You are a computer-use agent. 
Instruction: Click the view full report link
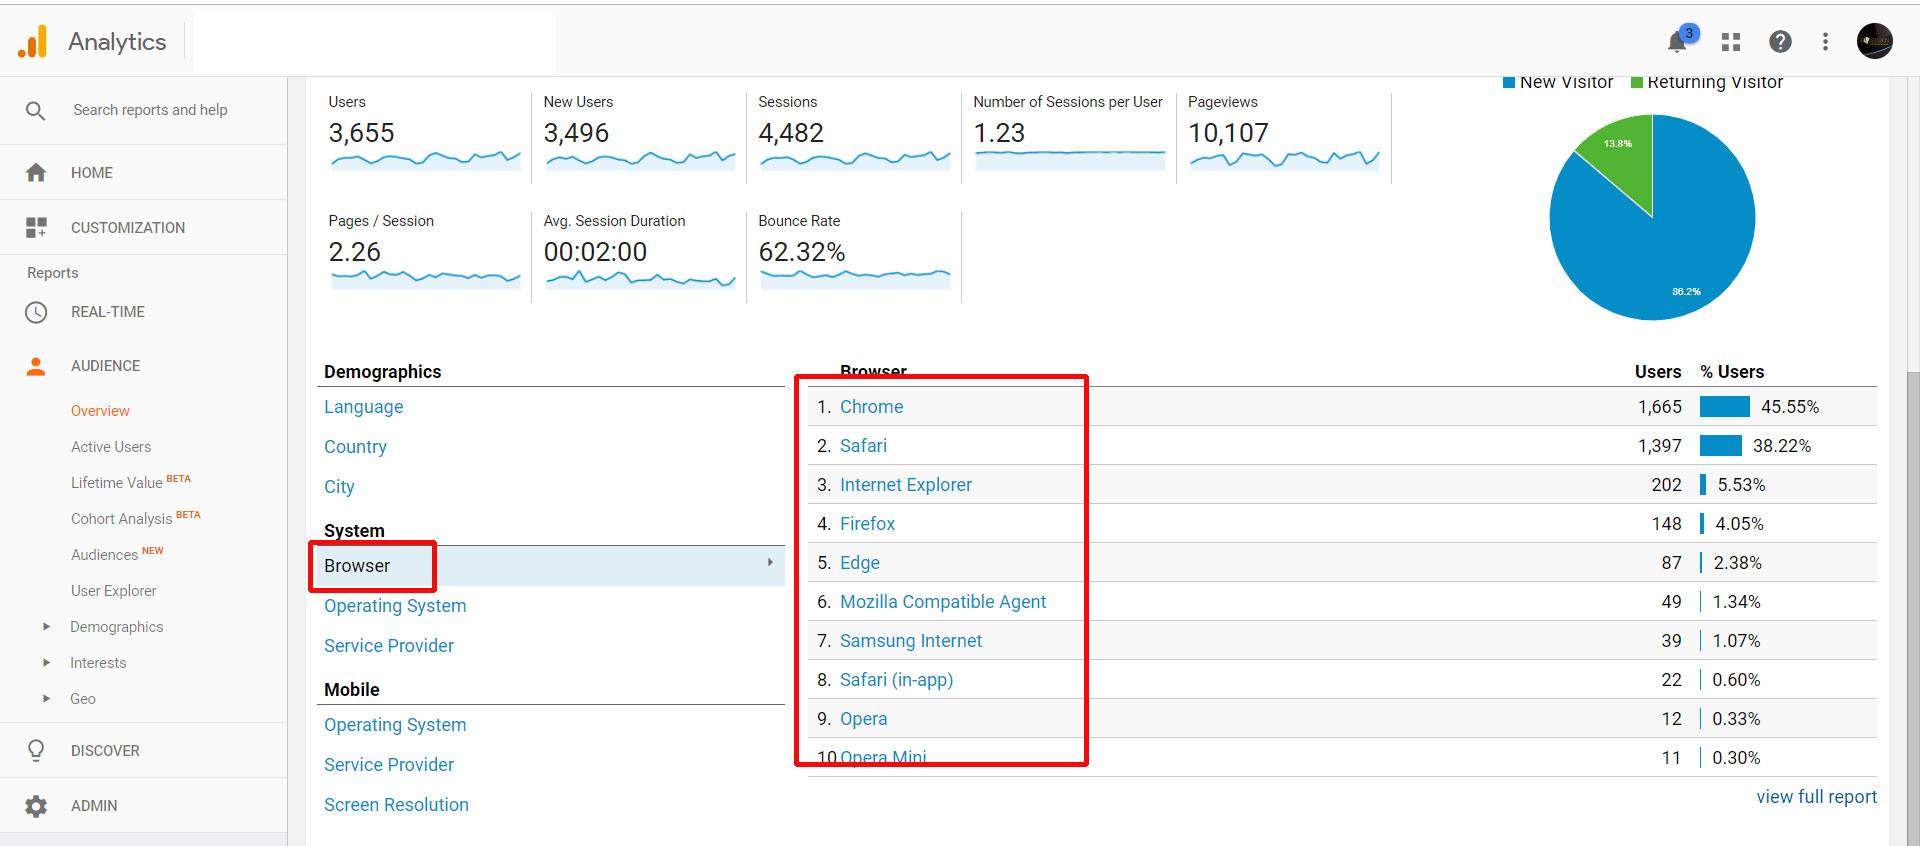(1816, 797)
